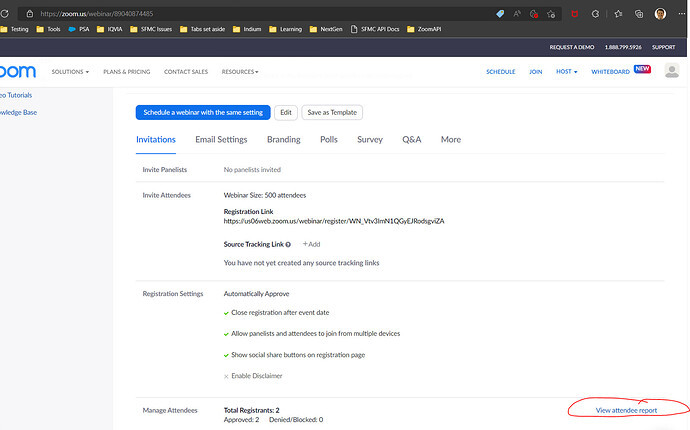Click the Schedule link in header
The image size is (690, 430).
click(x=500, y=72)
